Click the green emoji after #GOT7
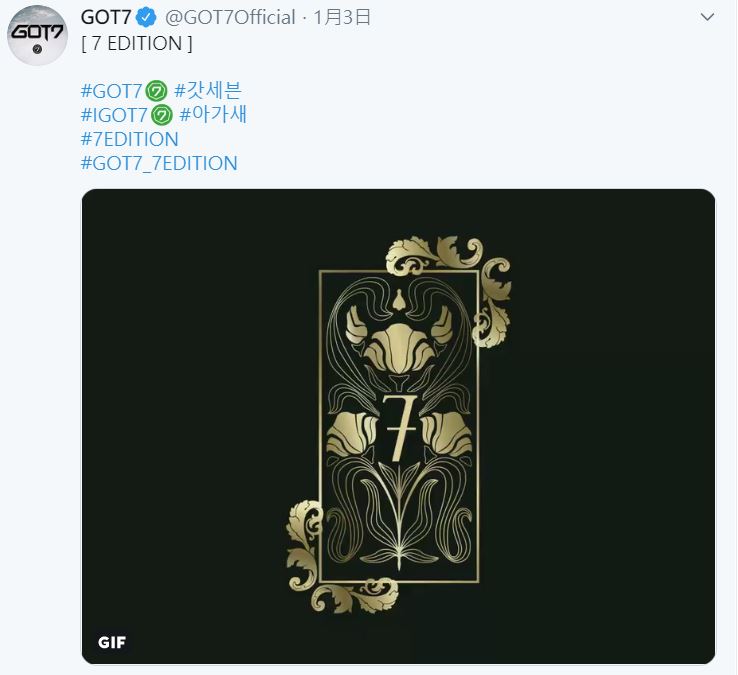738x675 pixels. pyautogui.click(x=156, y=91)
